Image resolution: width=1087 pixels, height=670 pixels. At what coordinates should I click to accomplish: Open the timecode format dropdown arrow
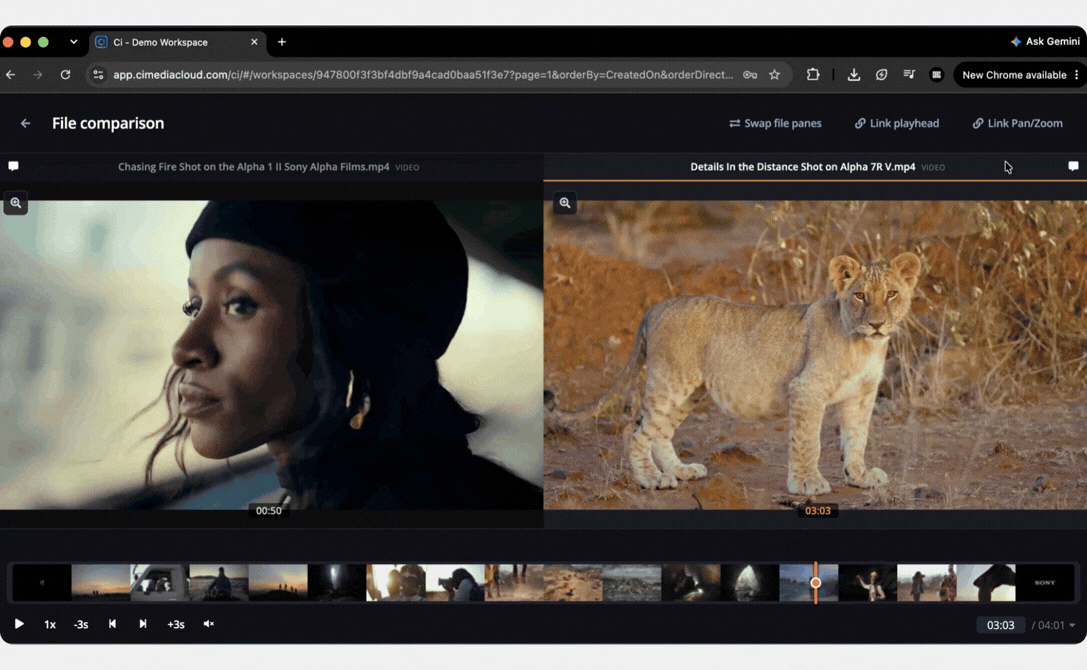(x=1072, y=625)
